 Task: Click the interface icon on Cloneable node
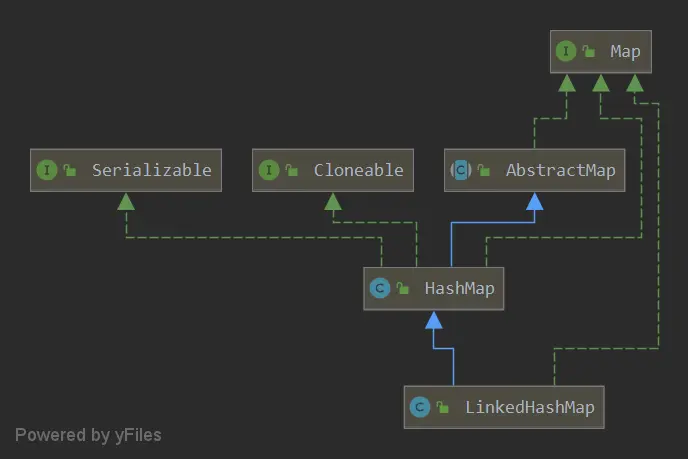269,170
